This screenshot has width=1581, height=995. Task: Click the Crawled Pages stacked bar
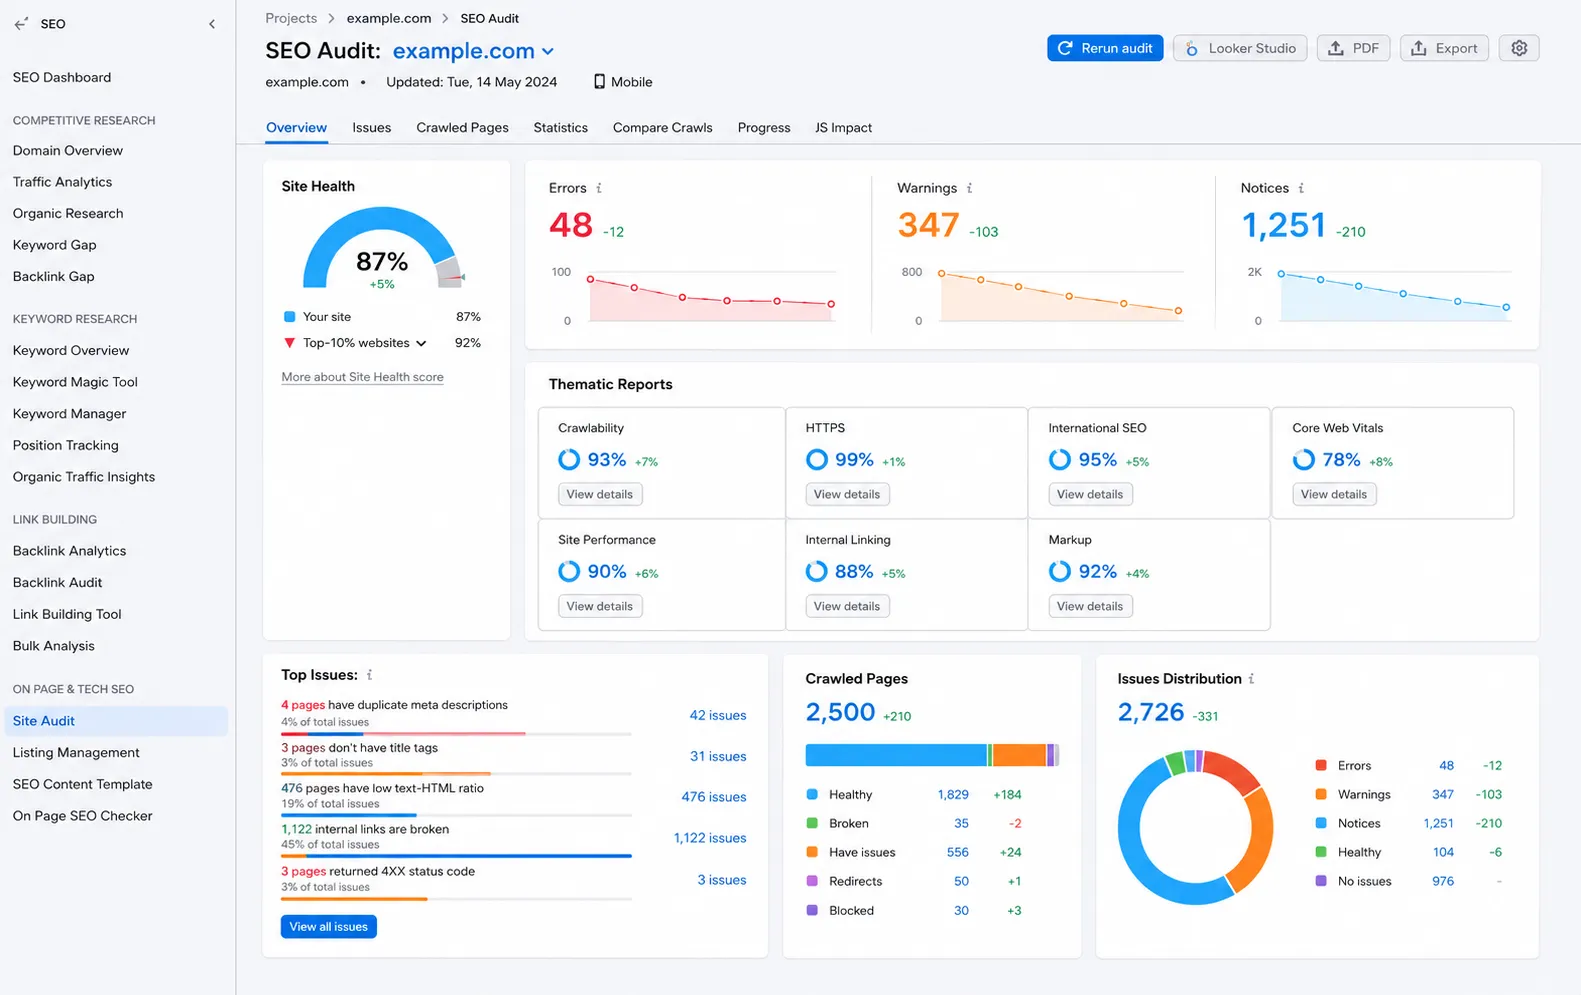(x=932, y=755)
